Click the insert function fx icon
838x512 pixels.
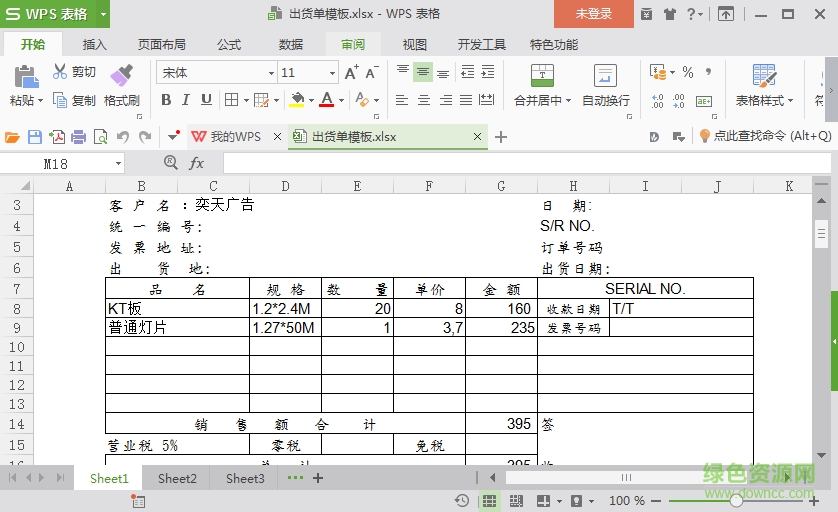(x=197, y=163)
